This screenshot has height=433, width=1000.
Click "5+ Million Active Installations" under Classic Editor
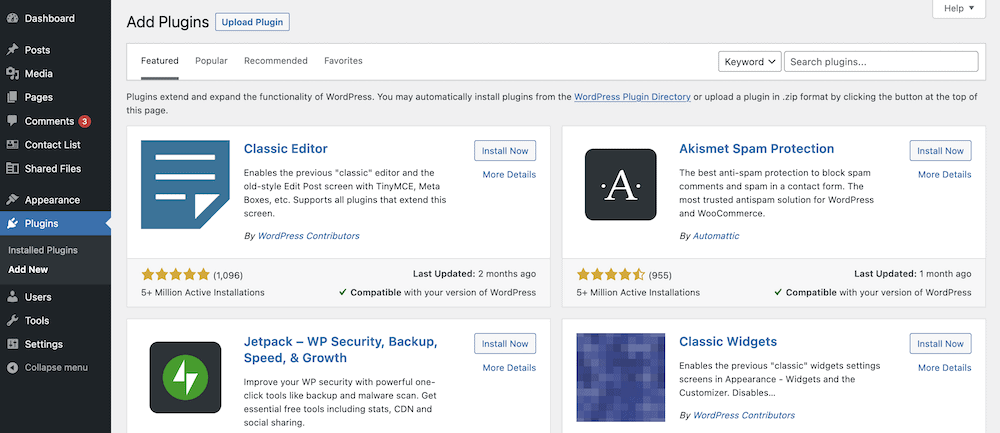203,293
